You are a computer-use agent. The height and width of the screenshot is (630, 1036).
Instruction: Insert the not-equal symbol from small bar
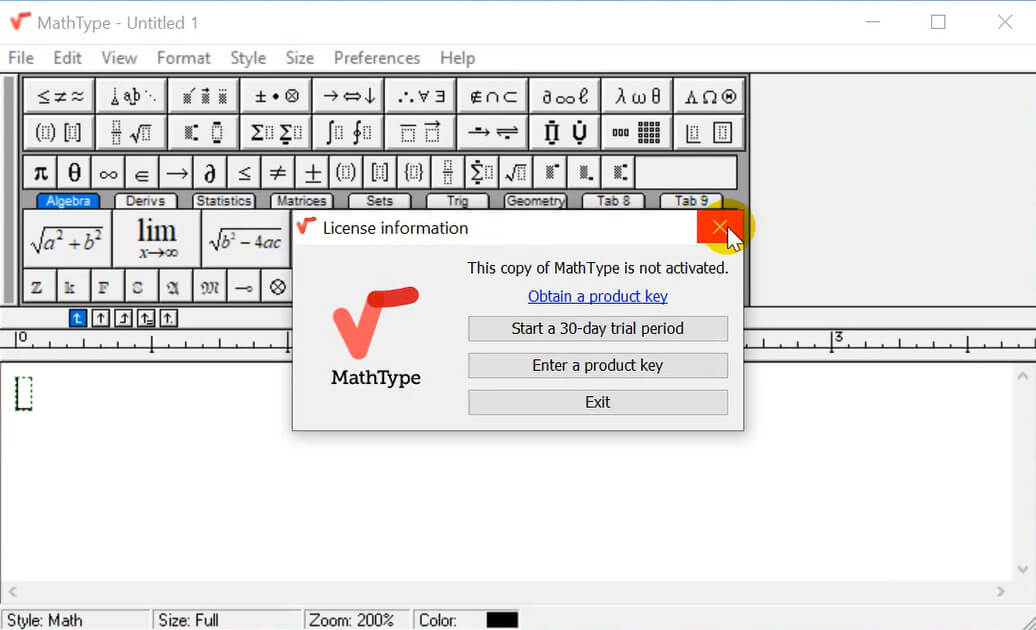278,173
